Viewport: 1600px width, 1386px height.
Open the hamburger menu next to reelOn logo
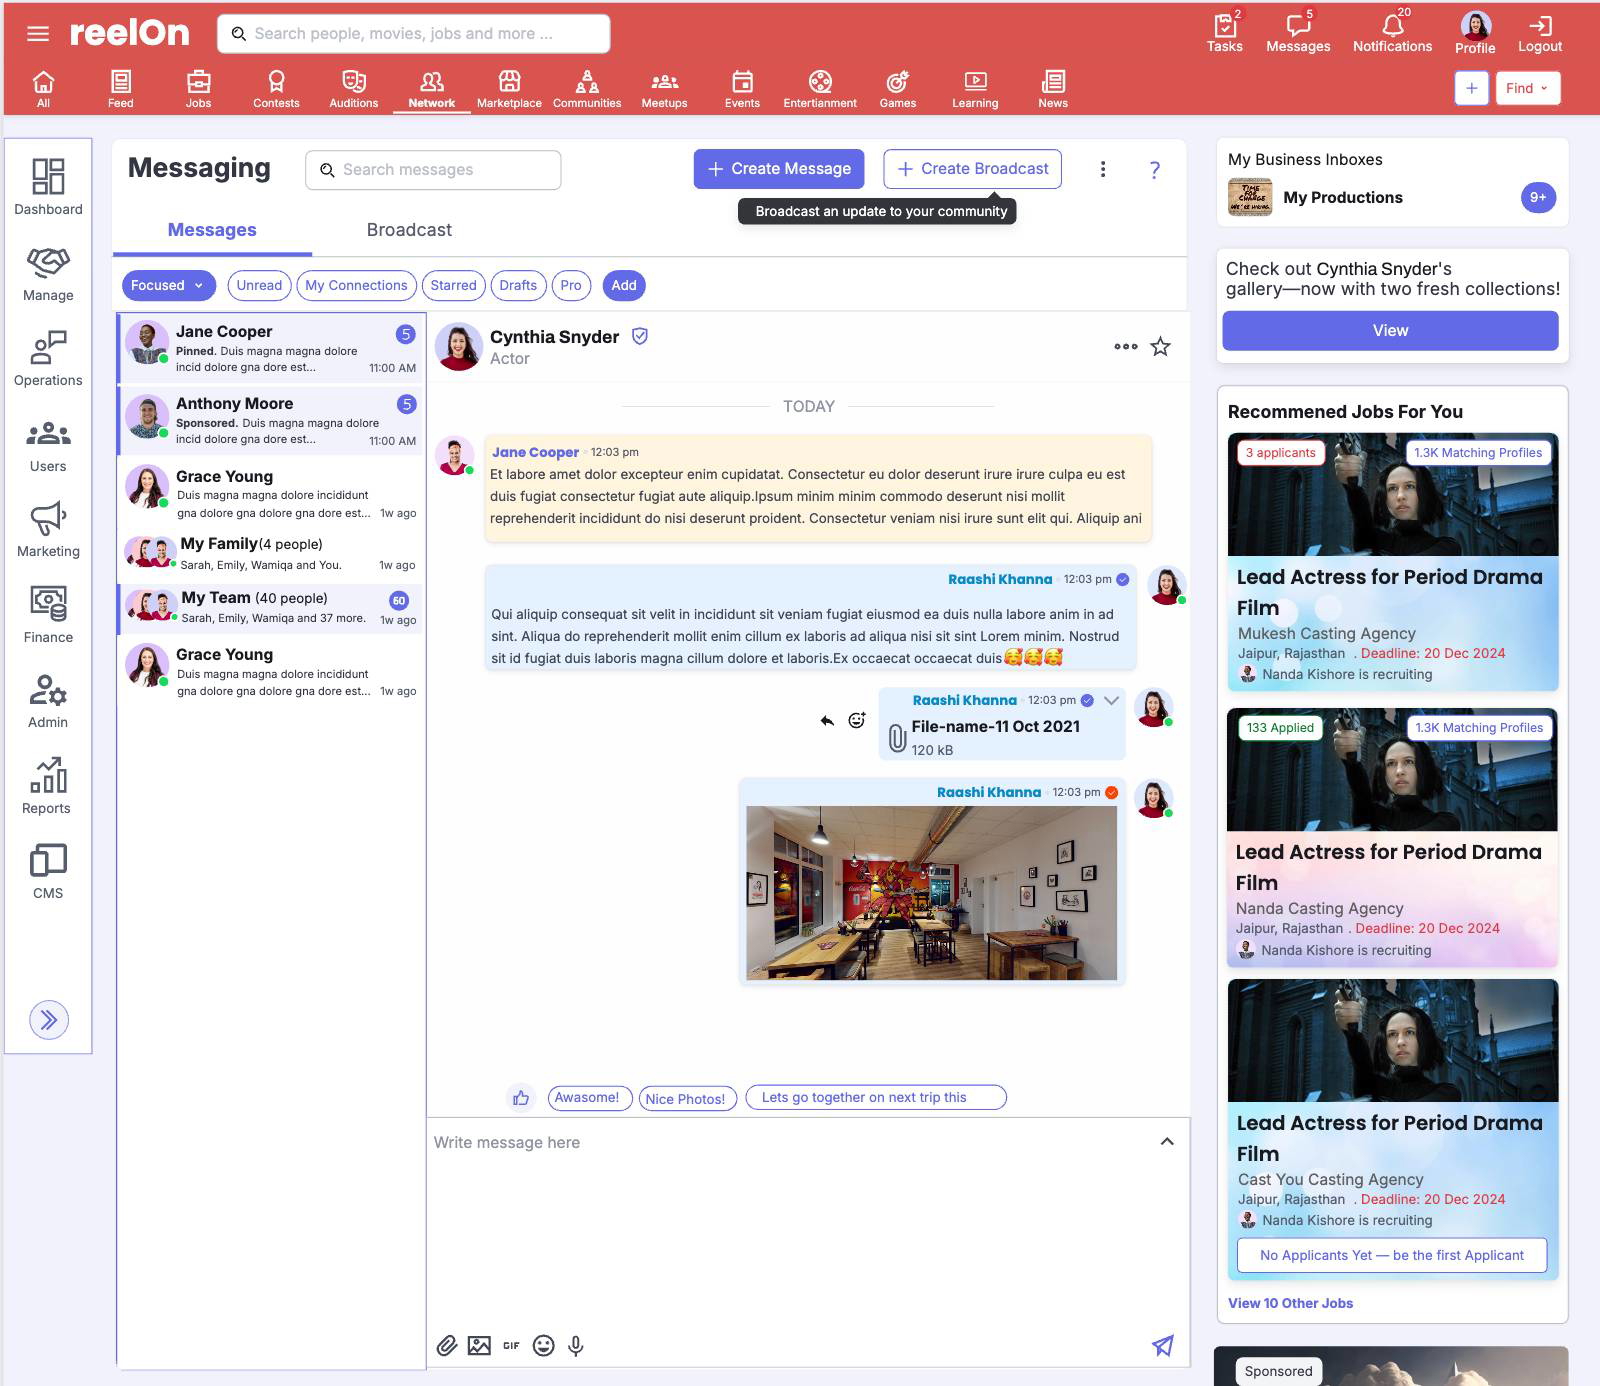point(38,34)
